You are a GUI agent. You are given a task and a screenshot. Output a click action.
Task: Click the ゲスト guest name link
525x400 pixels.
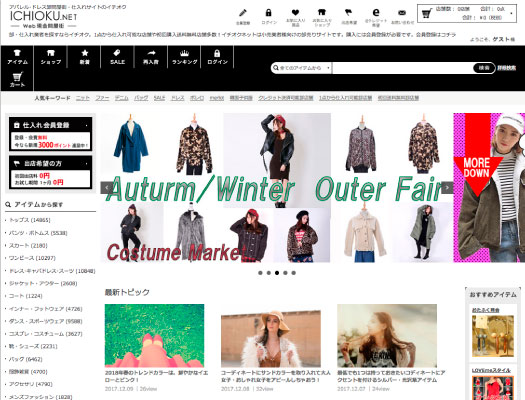[501, 39]
